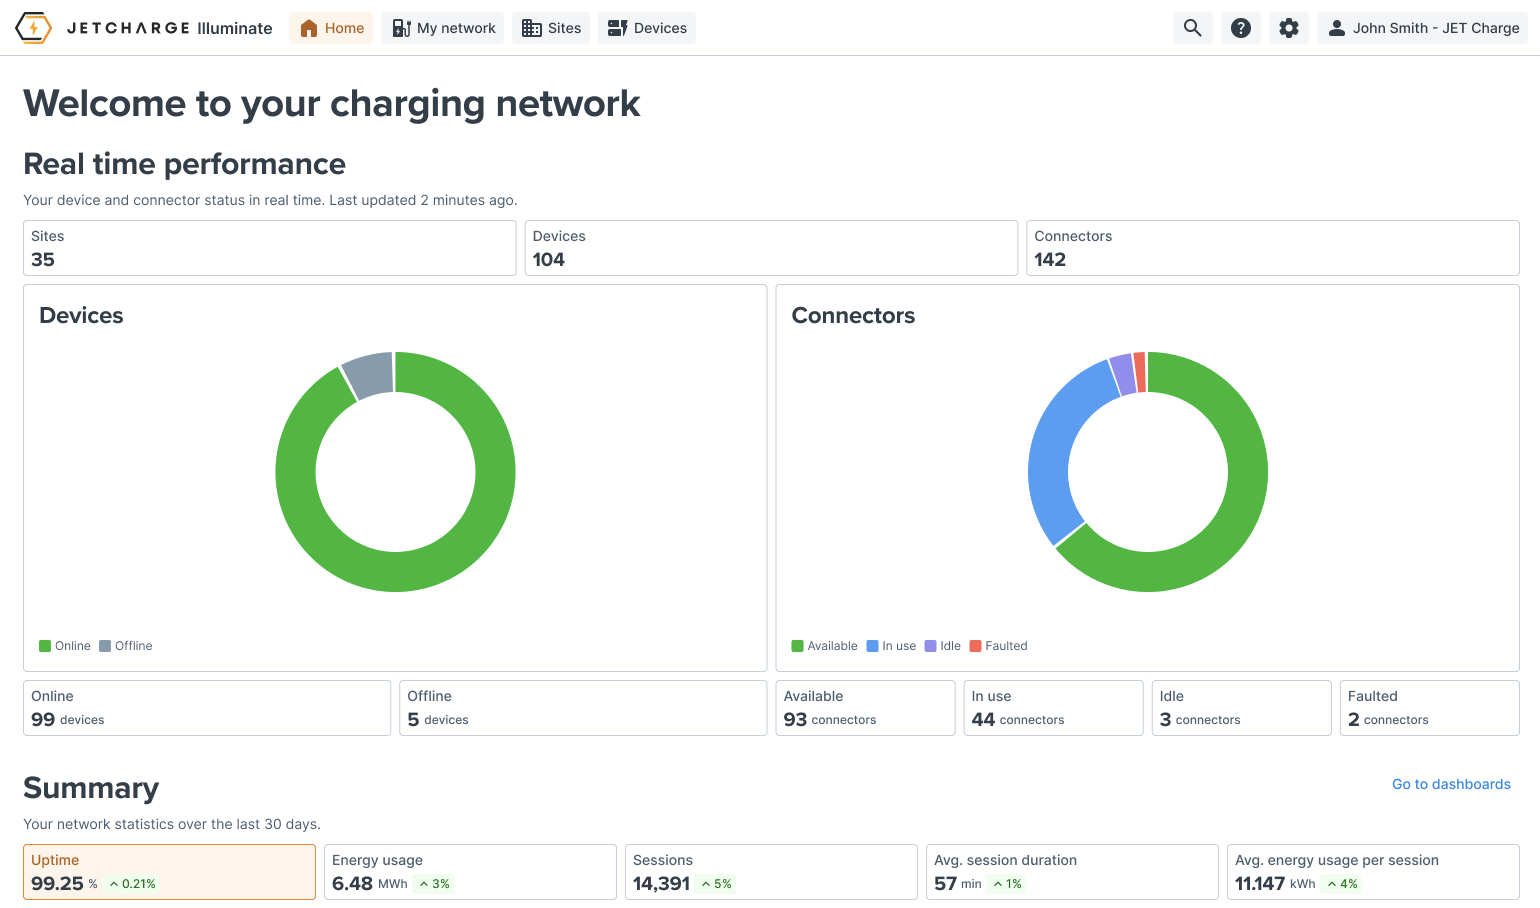Open search with the magnifier icon

click(x=1192, y=28)
